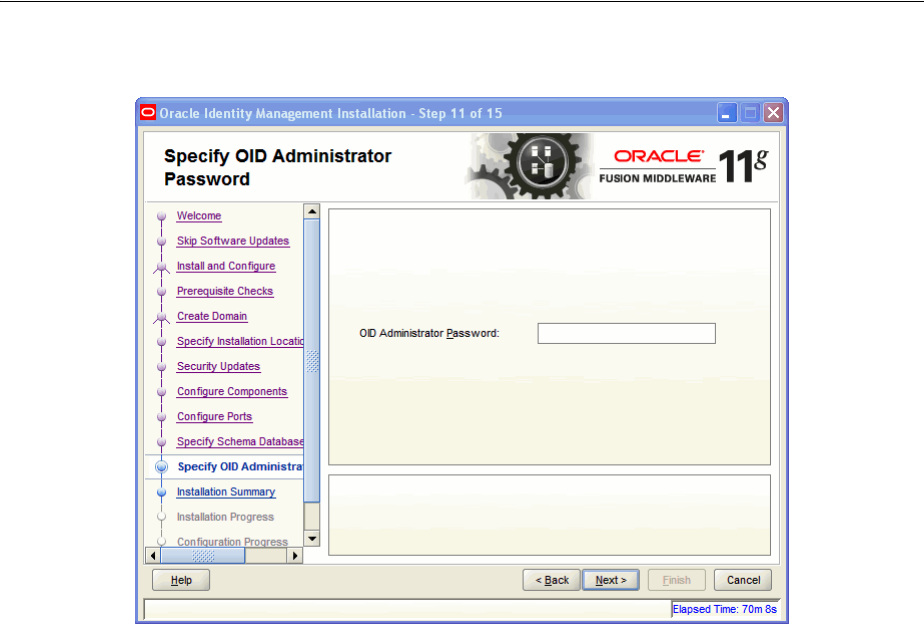Click the down arrow of sidebar scrollbar
Image resolution: width=924 pixels, height=624 pixels.
(312, 539)
